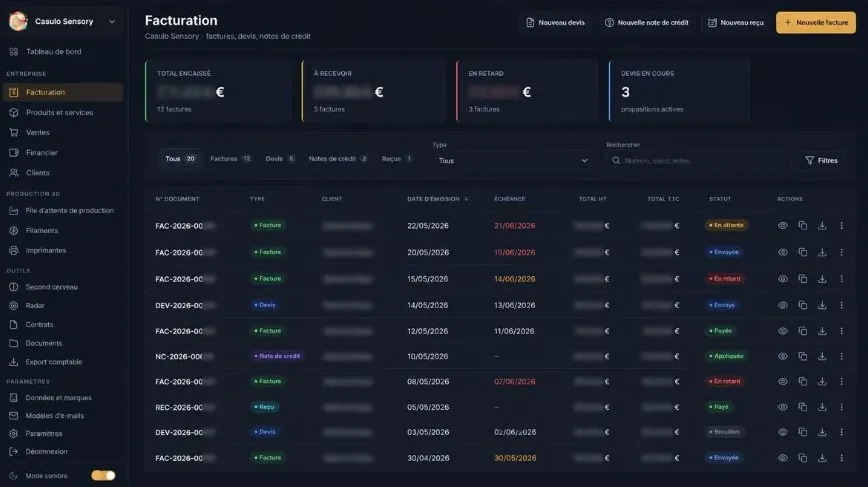The height and width of the screenshot is (487, 868).
Task: Open more actions for quote dated 14/05/2026
Action: (x=841, y=305)
